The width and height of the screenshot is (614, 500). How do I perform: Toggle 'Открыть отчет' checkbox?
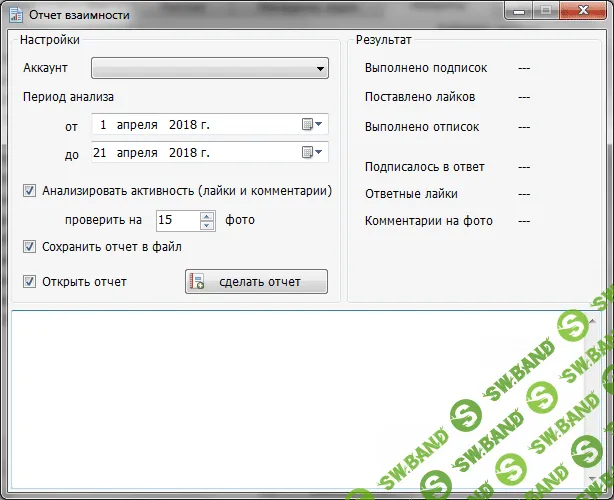pyautogui.click(x=29, y=282)
